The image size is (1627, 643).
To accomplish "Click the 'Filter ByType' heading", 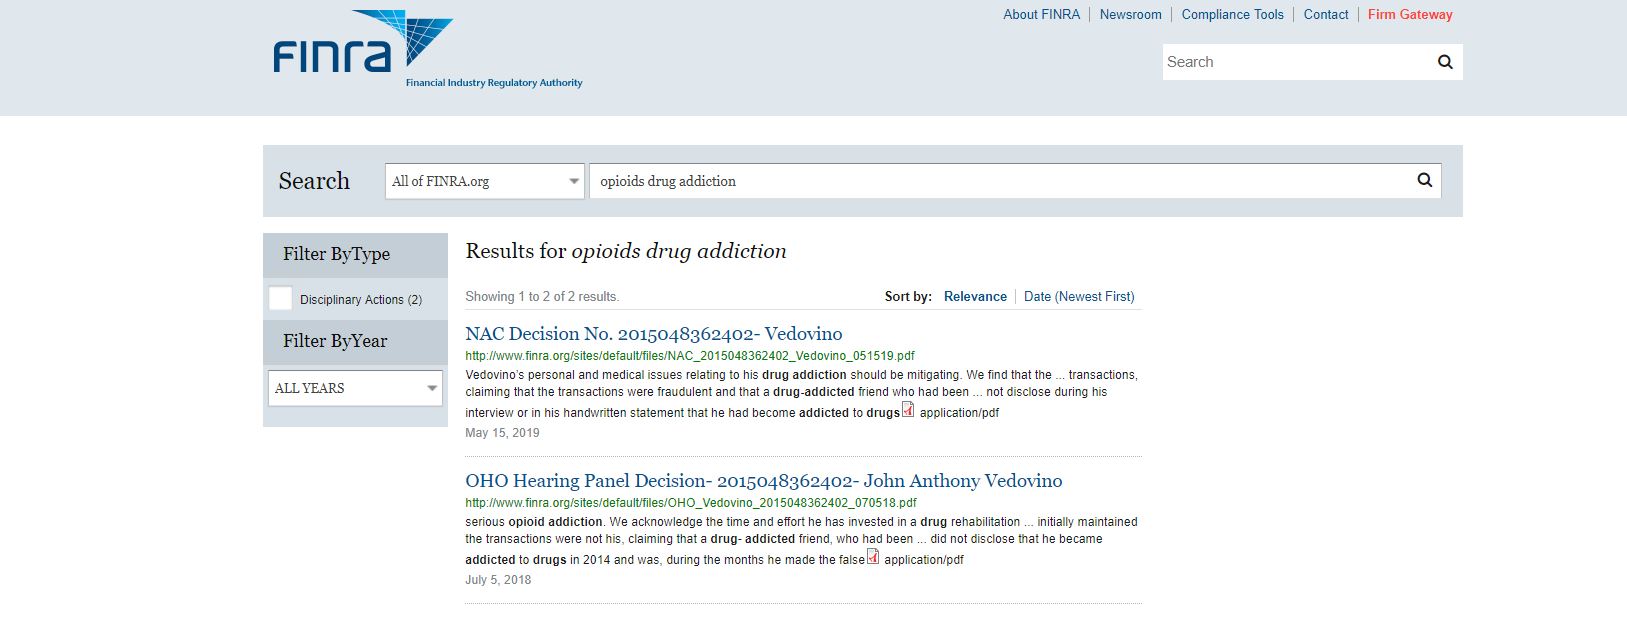I will pyautogui.click(x=336, y=254).
